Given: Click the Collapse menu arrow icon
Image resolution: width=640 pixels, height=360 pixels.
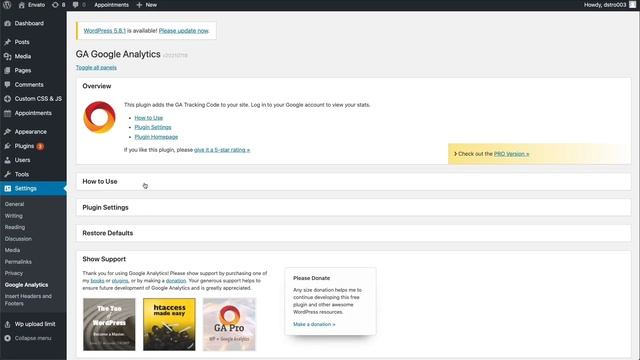Looking at the screenshot, I should point(7,338).
